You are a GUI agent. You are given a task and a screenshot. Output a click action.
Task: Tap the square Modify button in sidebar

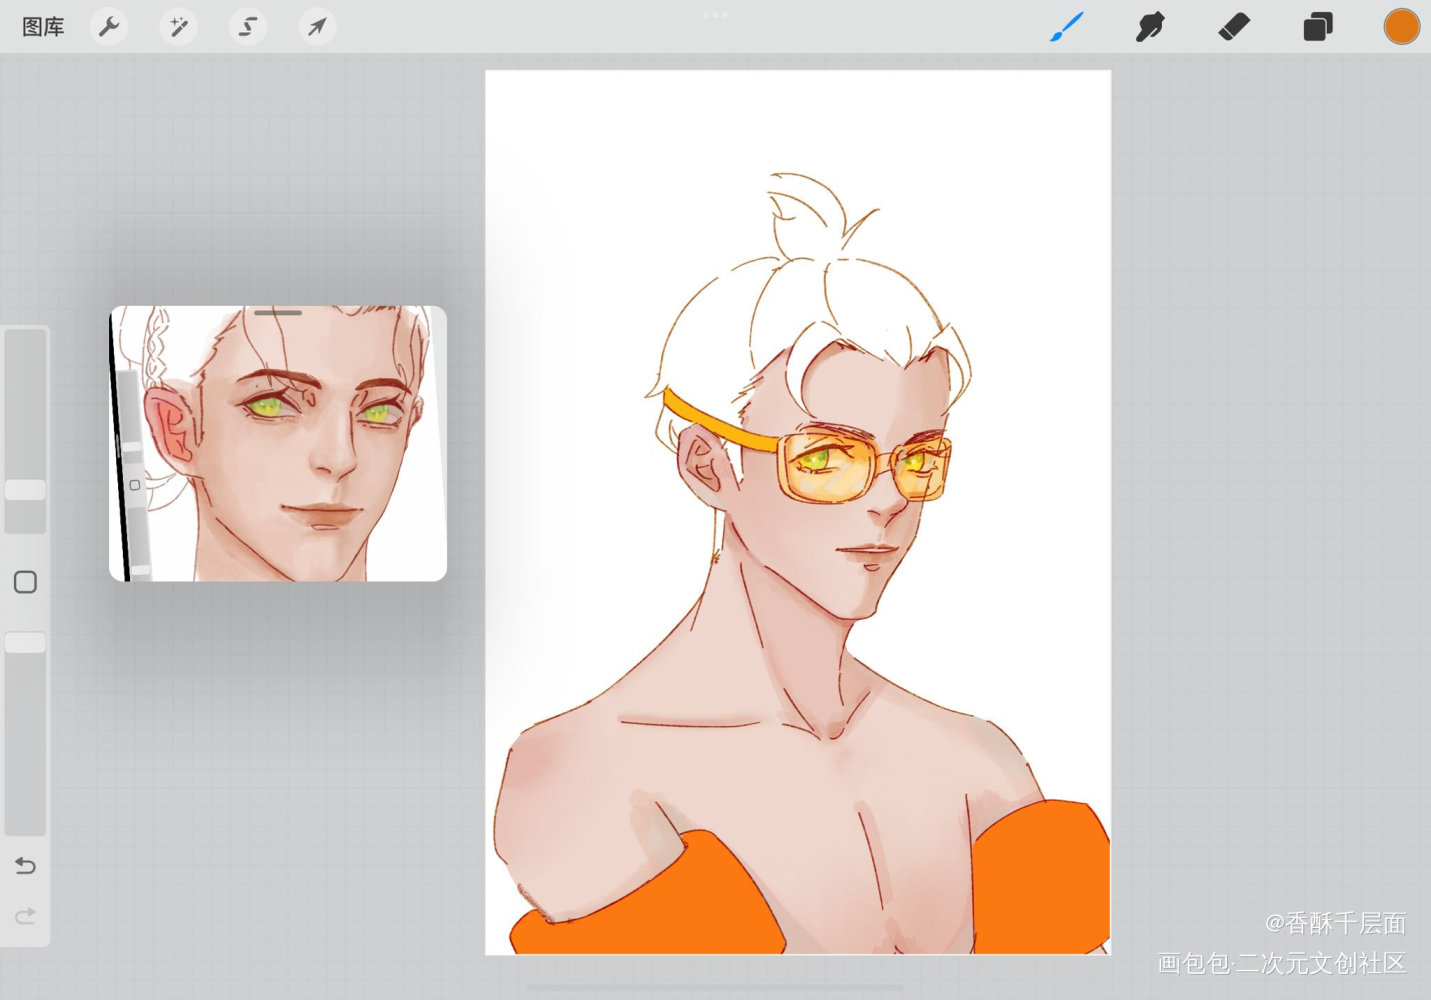[26, 582]
